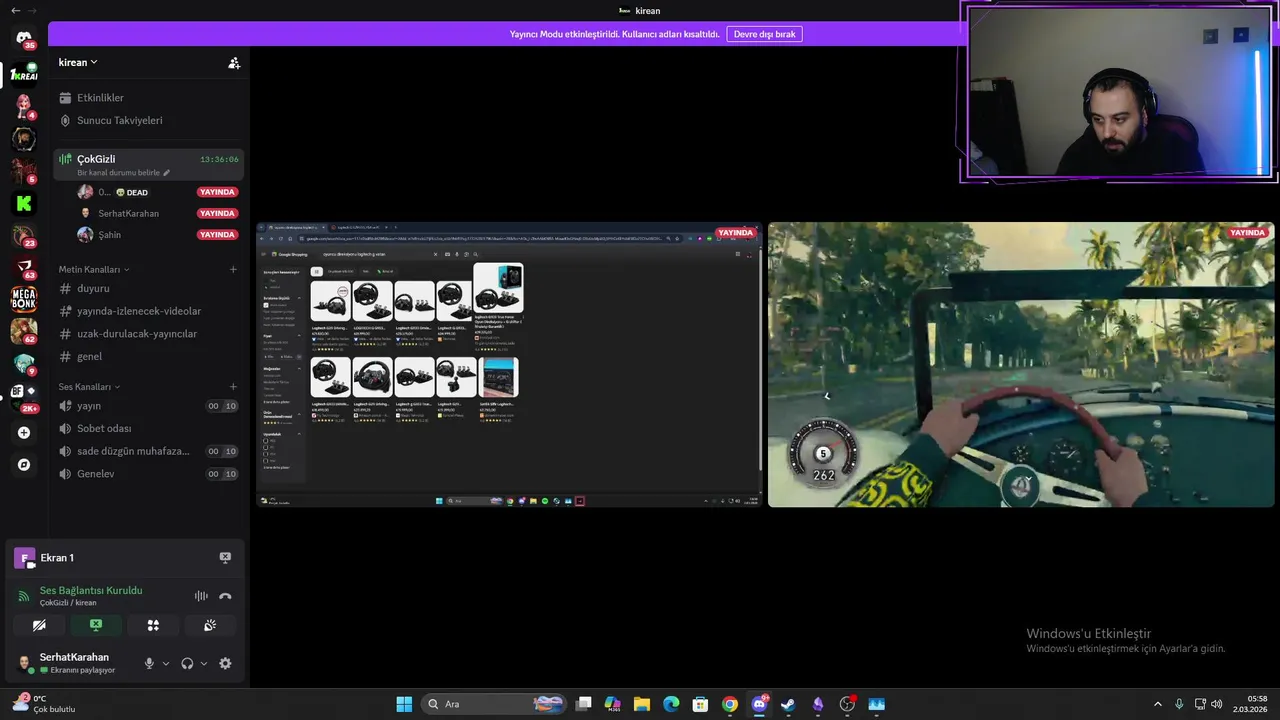1280x720 pixels.
Task: Open Discord direct messages home icon
Action: [24, 38]
